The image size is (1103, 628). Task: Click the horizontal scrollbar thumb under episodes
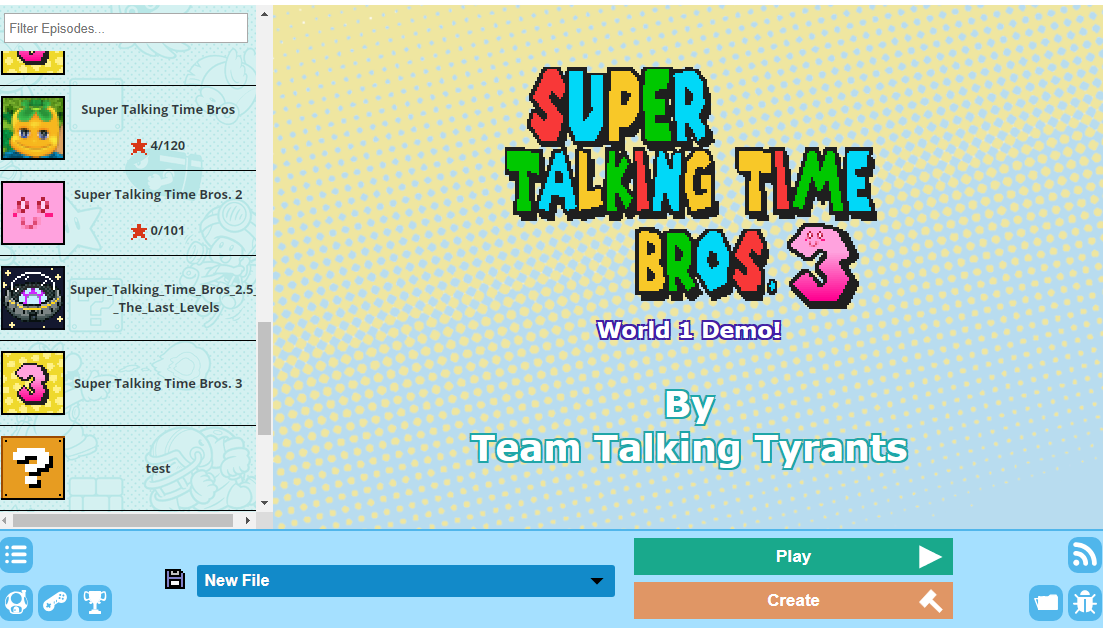coord(123,520)
